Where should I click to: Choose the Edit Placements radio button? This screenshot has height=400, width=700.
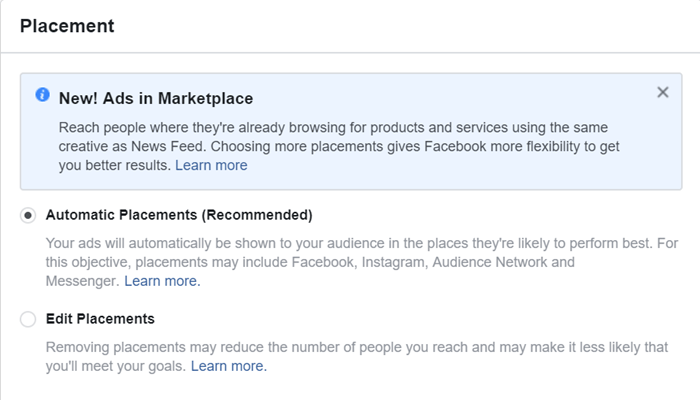pos(28,319)
